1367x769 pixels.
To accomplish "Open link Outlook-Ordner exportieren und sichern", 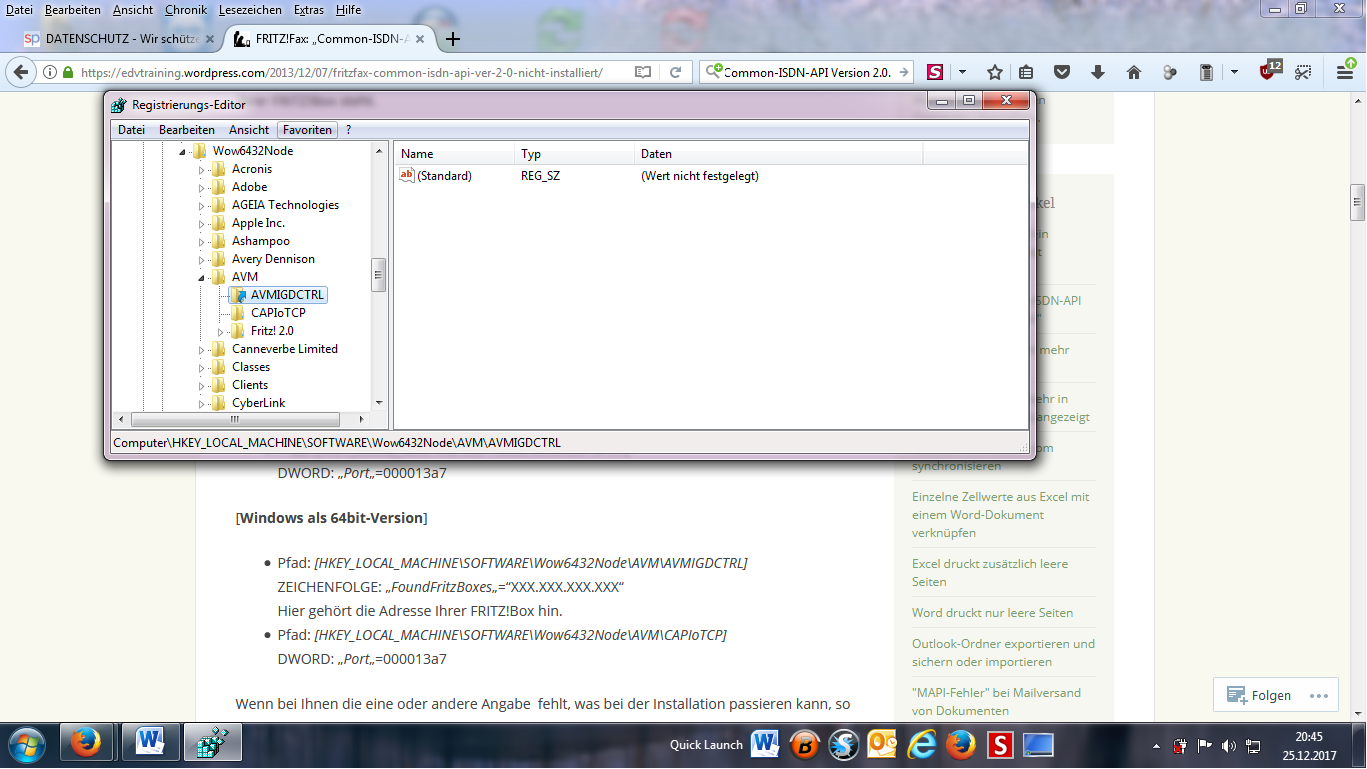I will 1003,653.
